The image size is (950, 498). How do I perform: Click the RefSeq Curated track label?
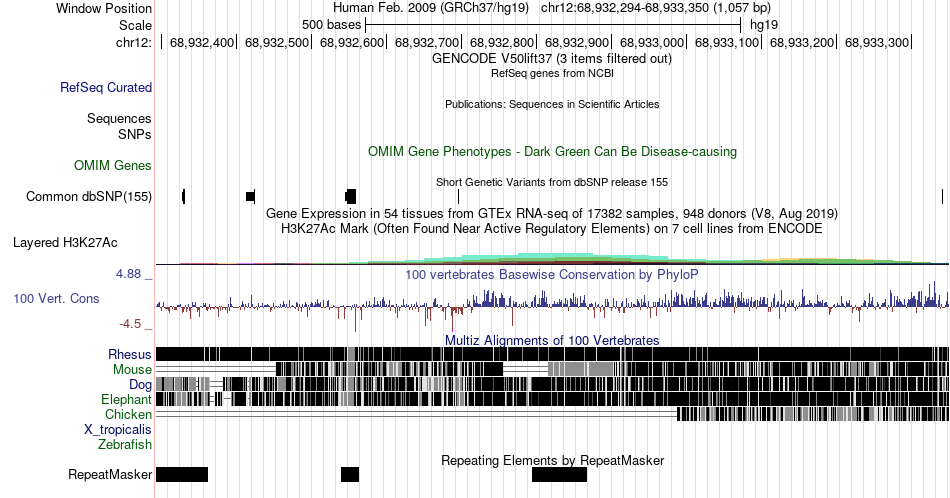click(105, 87)
